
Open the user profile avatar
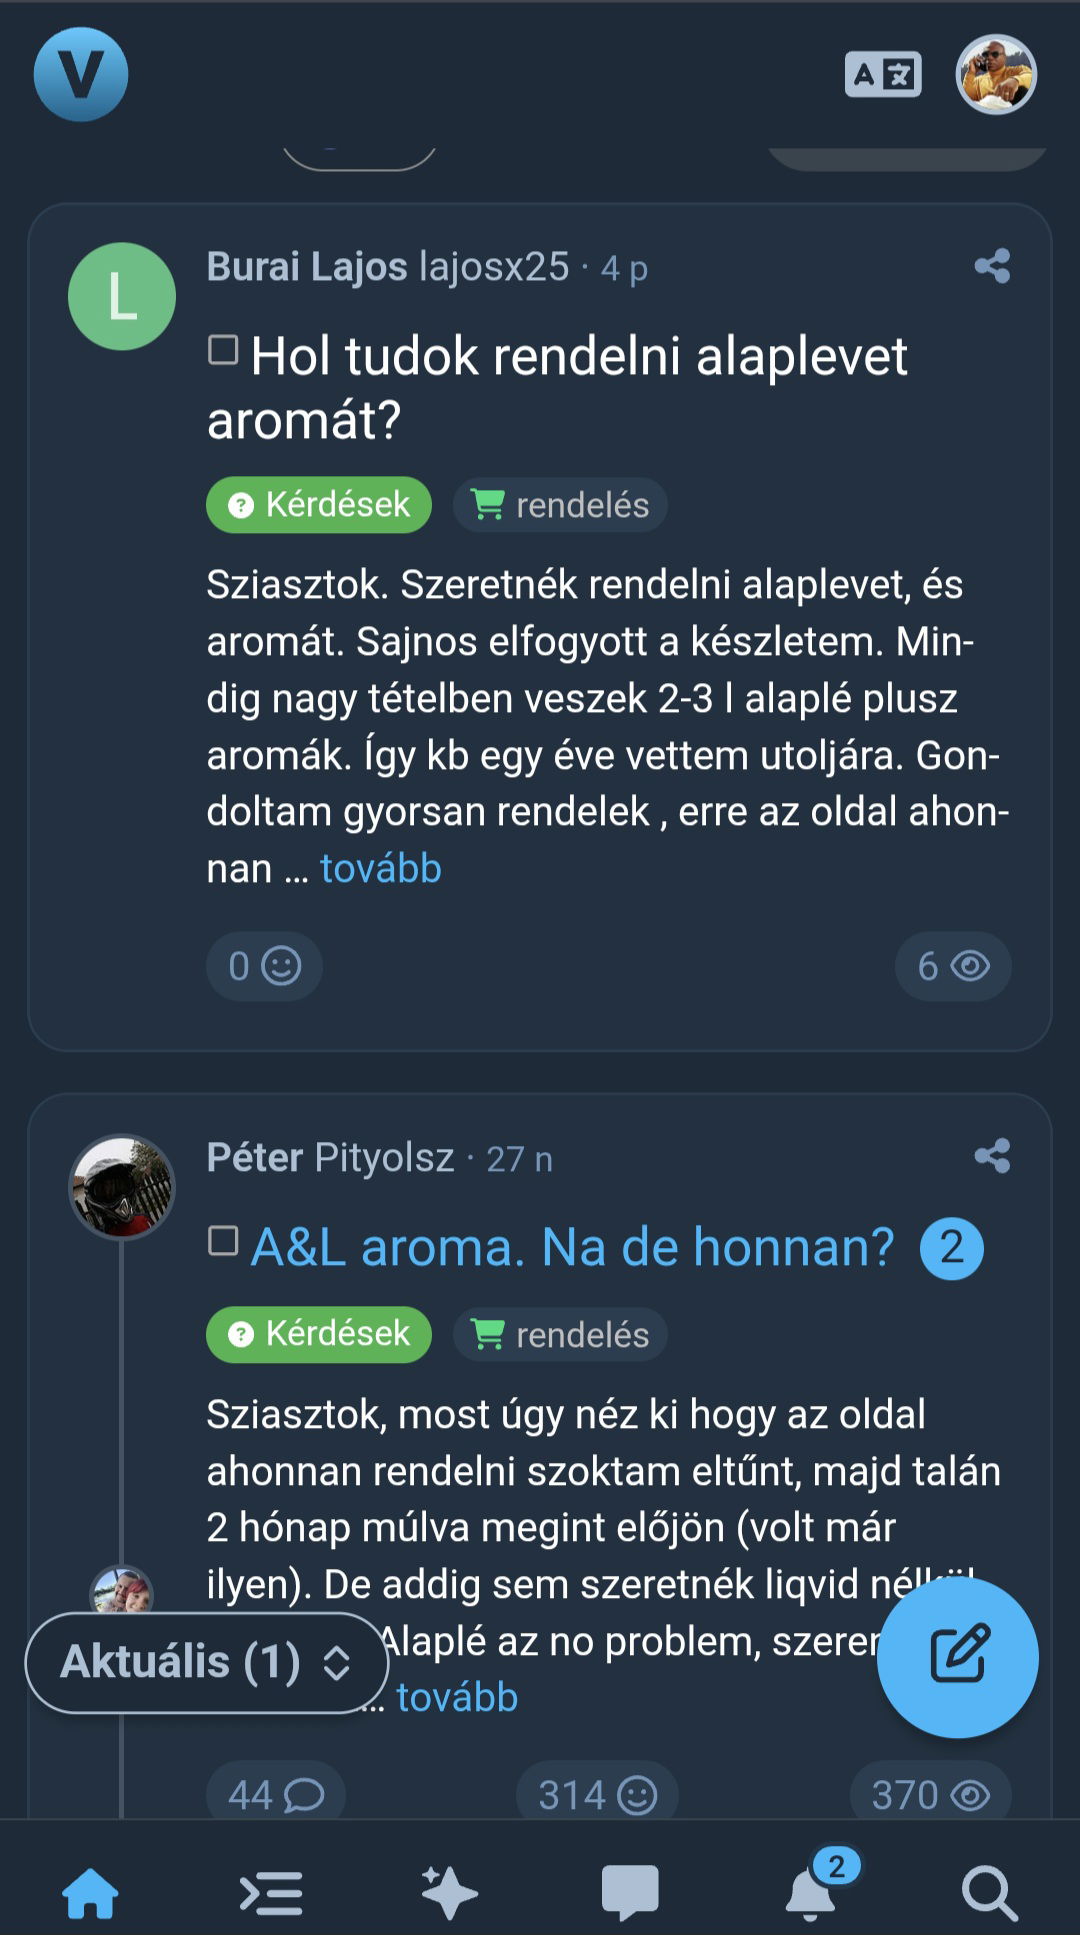(x=995, y=75)
